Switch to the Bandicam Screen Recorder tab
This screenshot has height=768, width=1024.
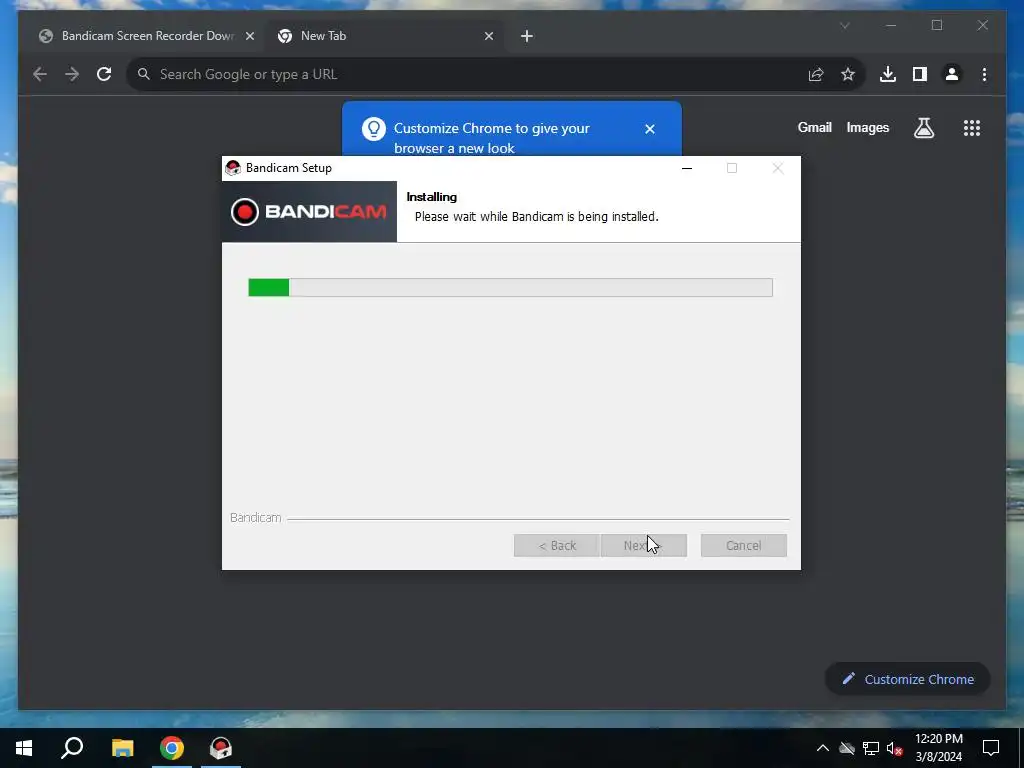click(146, 36)
